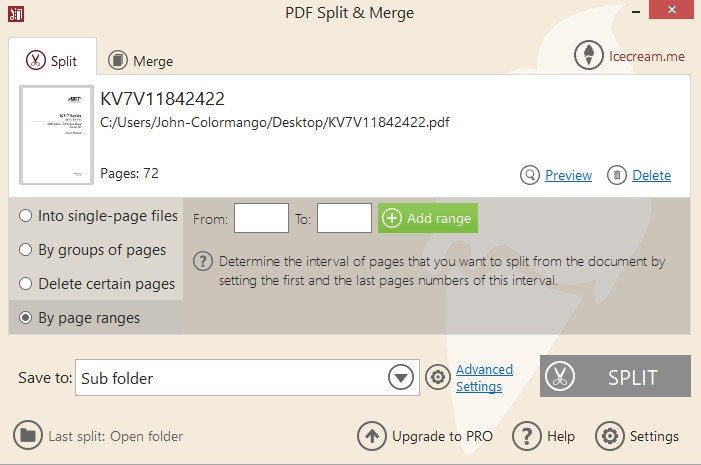Open the Icecream.me website link
The width and height of the screenshot is (701, 465).
(x=646, y=56)
